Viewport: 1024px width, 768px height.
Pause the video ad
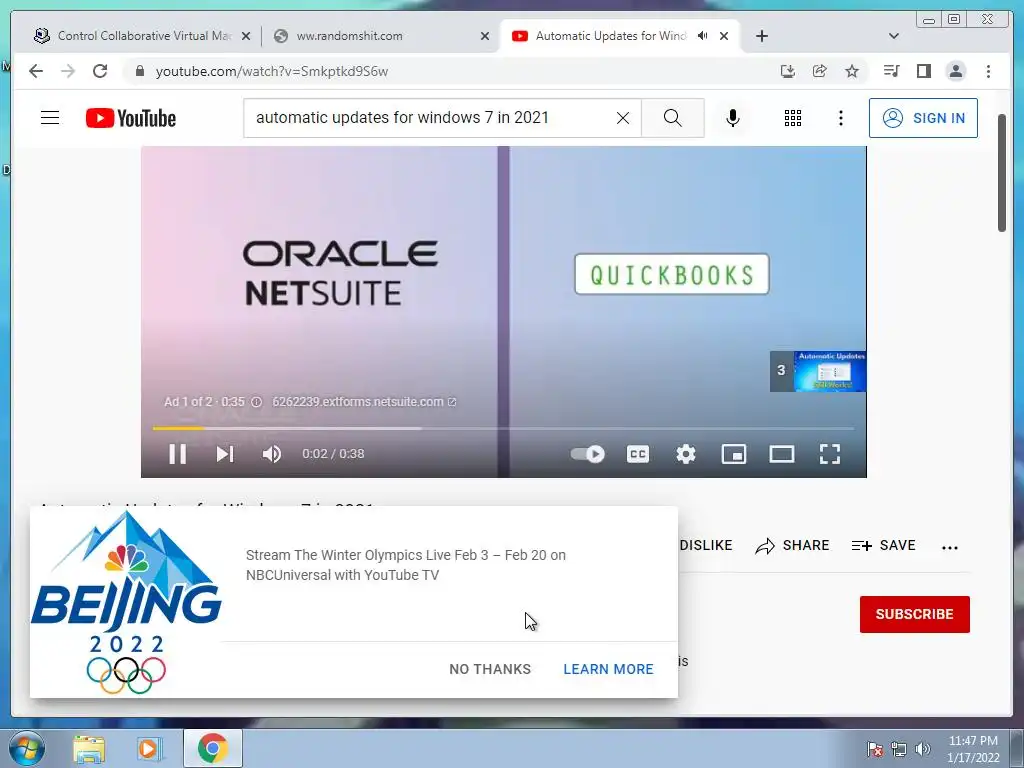click(178, 454)
